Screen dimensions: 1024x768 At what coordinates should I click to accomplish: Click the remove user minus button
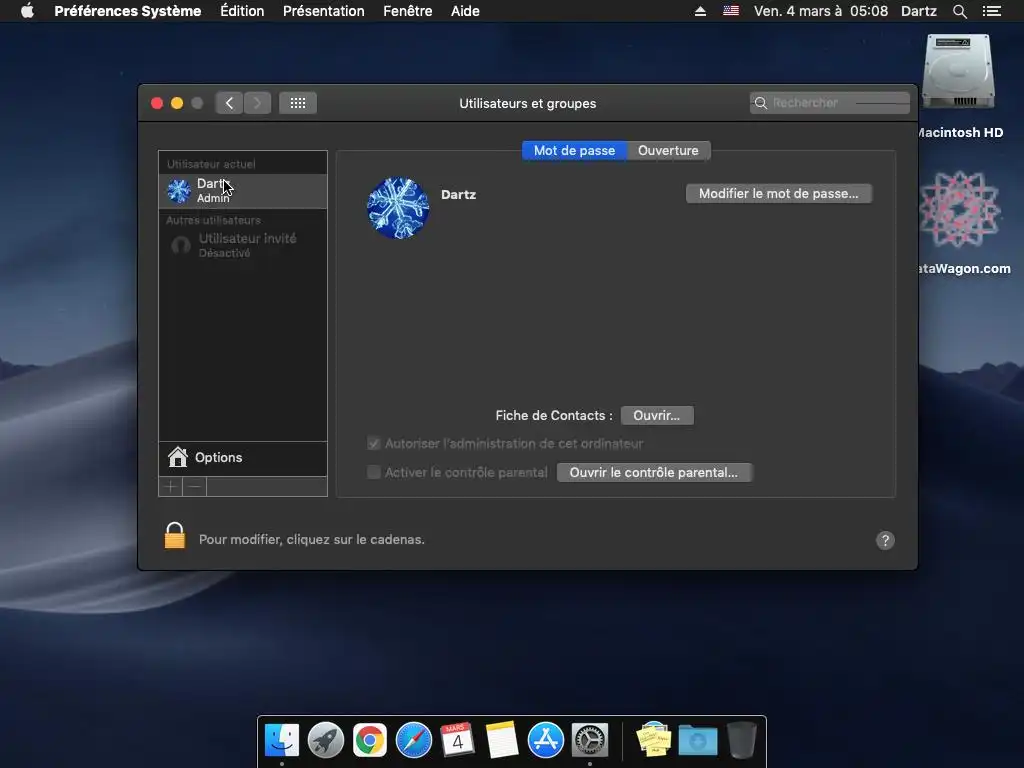(x=195, y=487)
